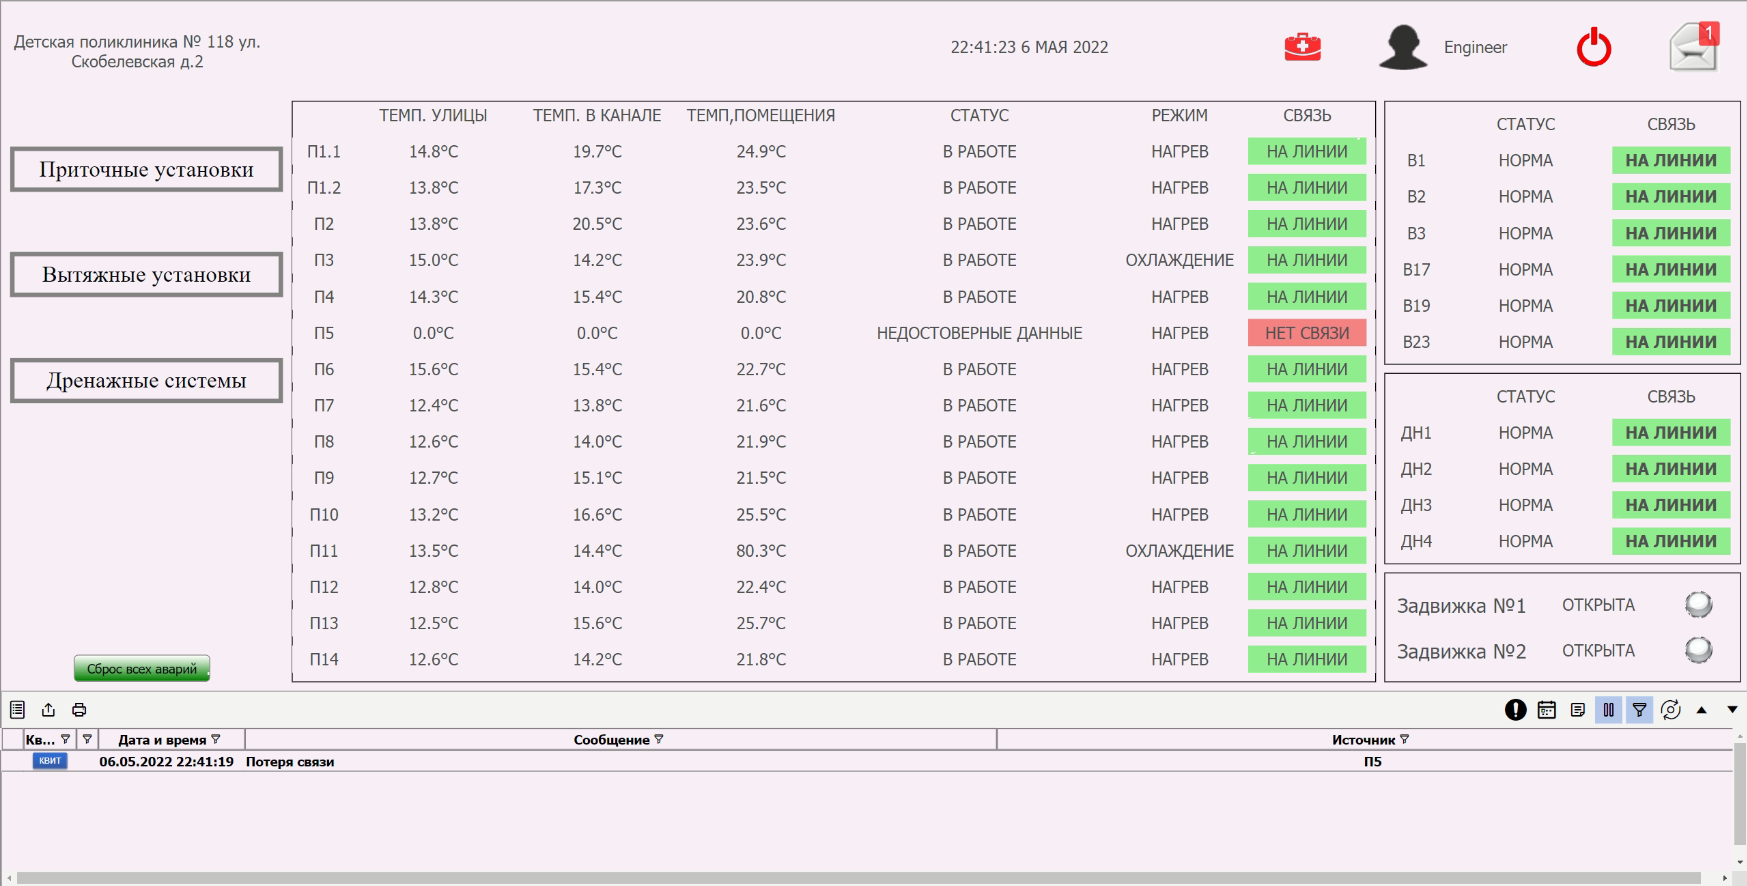Click the blue КВИТ acknowledge button

(50, 761)
